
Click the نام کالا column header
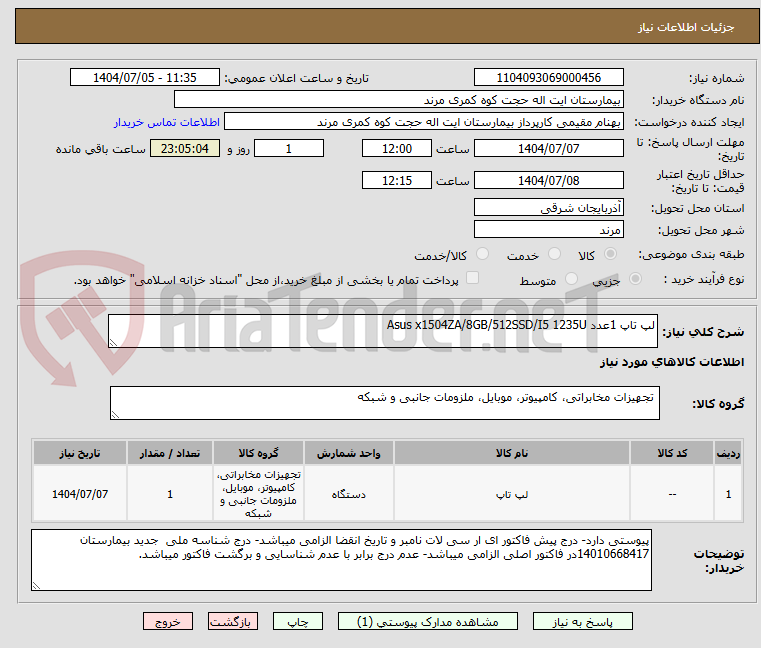pos(512,453)
